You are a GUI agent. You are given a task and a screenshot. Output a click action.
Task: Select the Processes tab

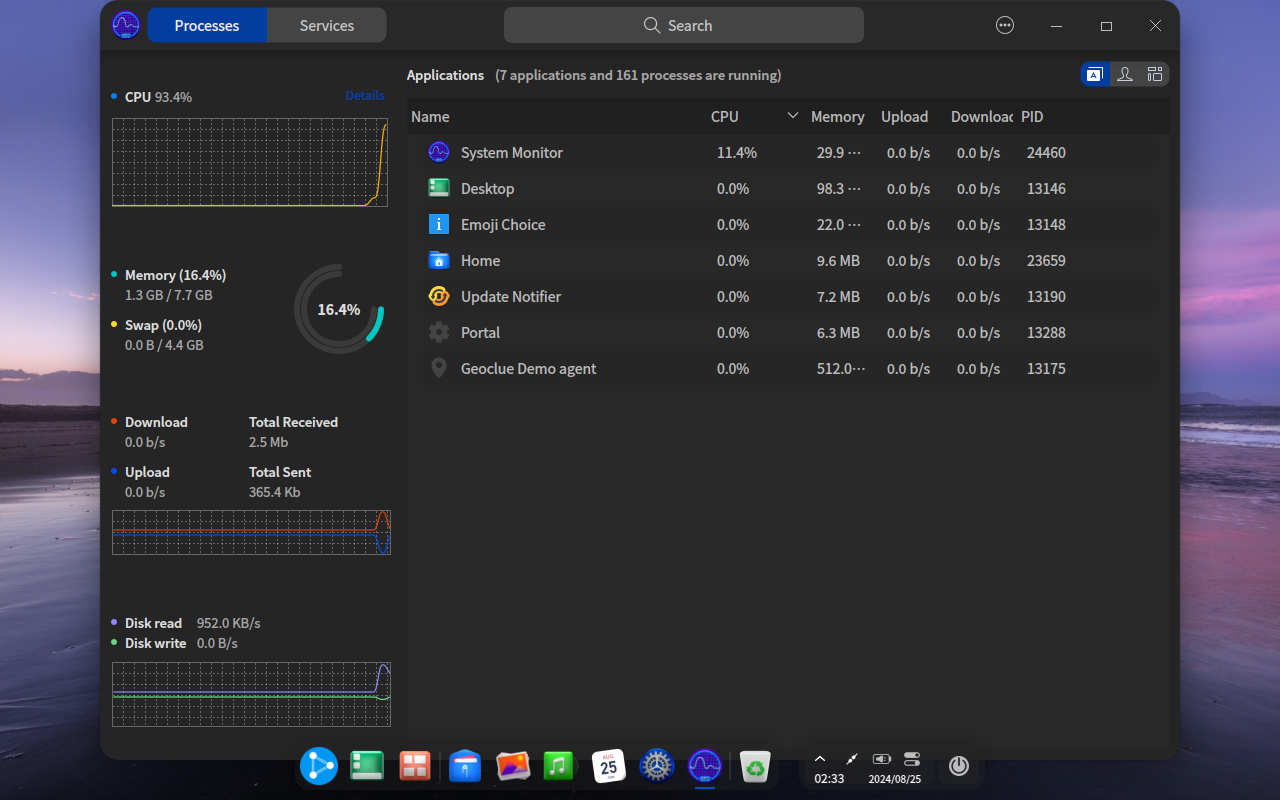(207, 25)
